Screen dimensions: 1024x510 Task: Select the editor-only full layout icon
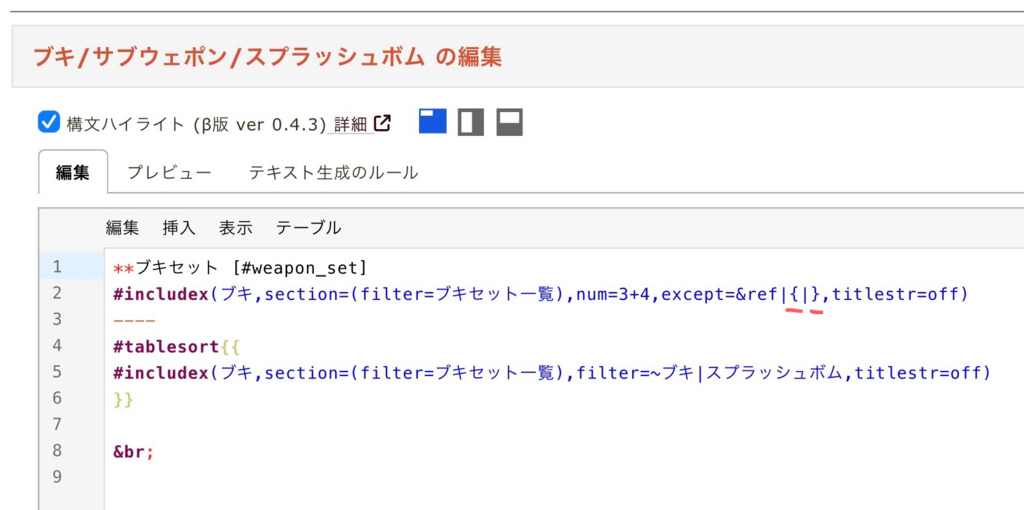[x=432, y=122]
